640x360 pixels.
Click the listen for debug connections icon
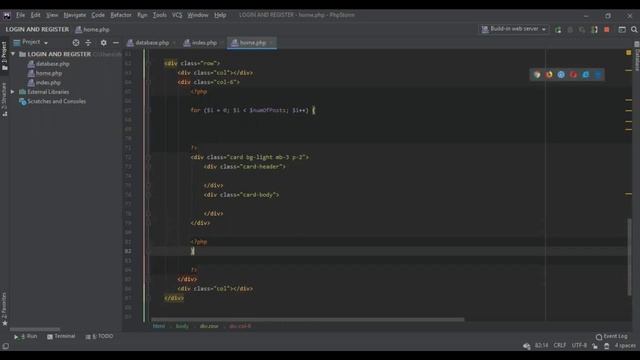(595, 29)
